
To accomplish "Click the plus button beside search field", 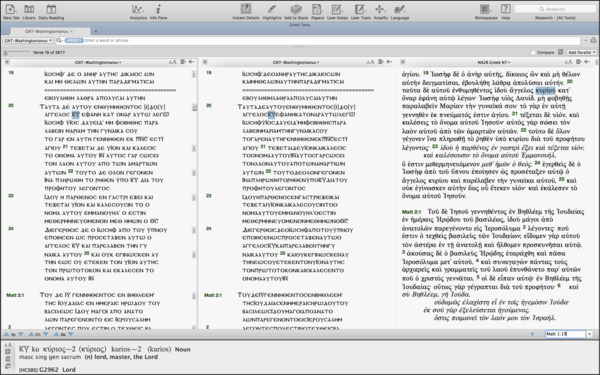I will click(585, 40).
